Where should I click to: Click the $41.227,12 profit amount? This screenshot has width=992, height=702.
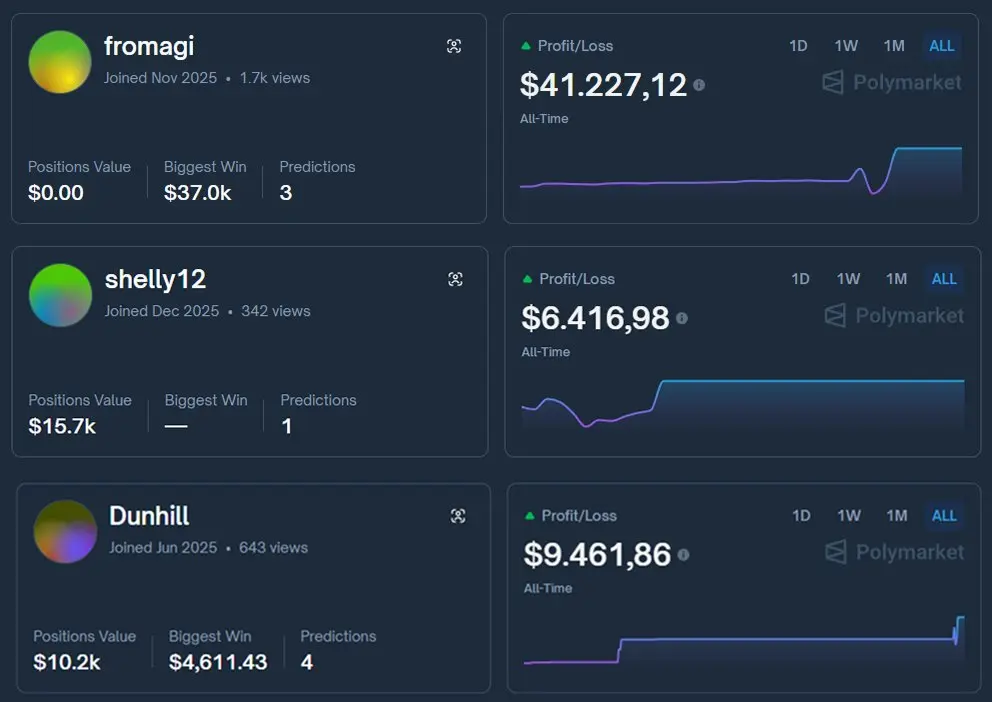pyautogui.click(x=603, y=85)
